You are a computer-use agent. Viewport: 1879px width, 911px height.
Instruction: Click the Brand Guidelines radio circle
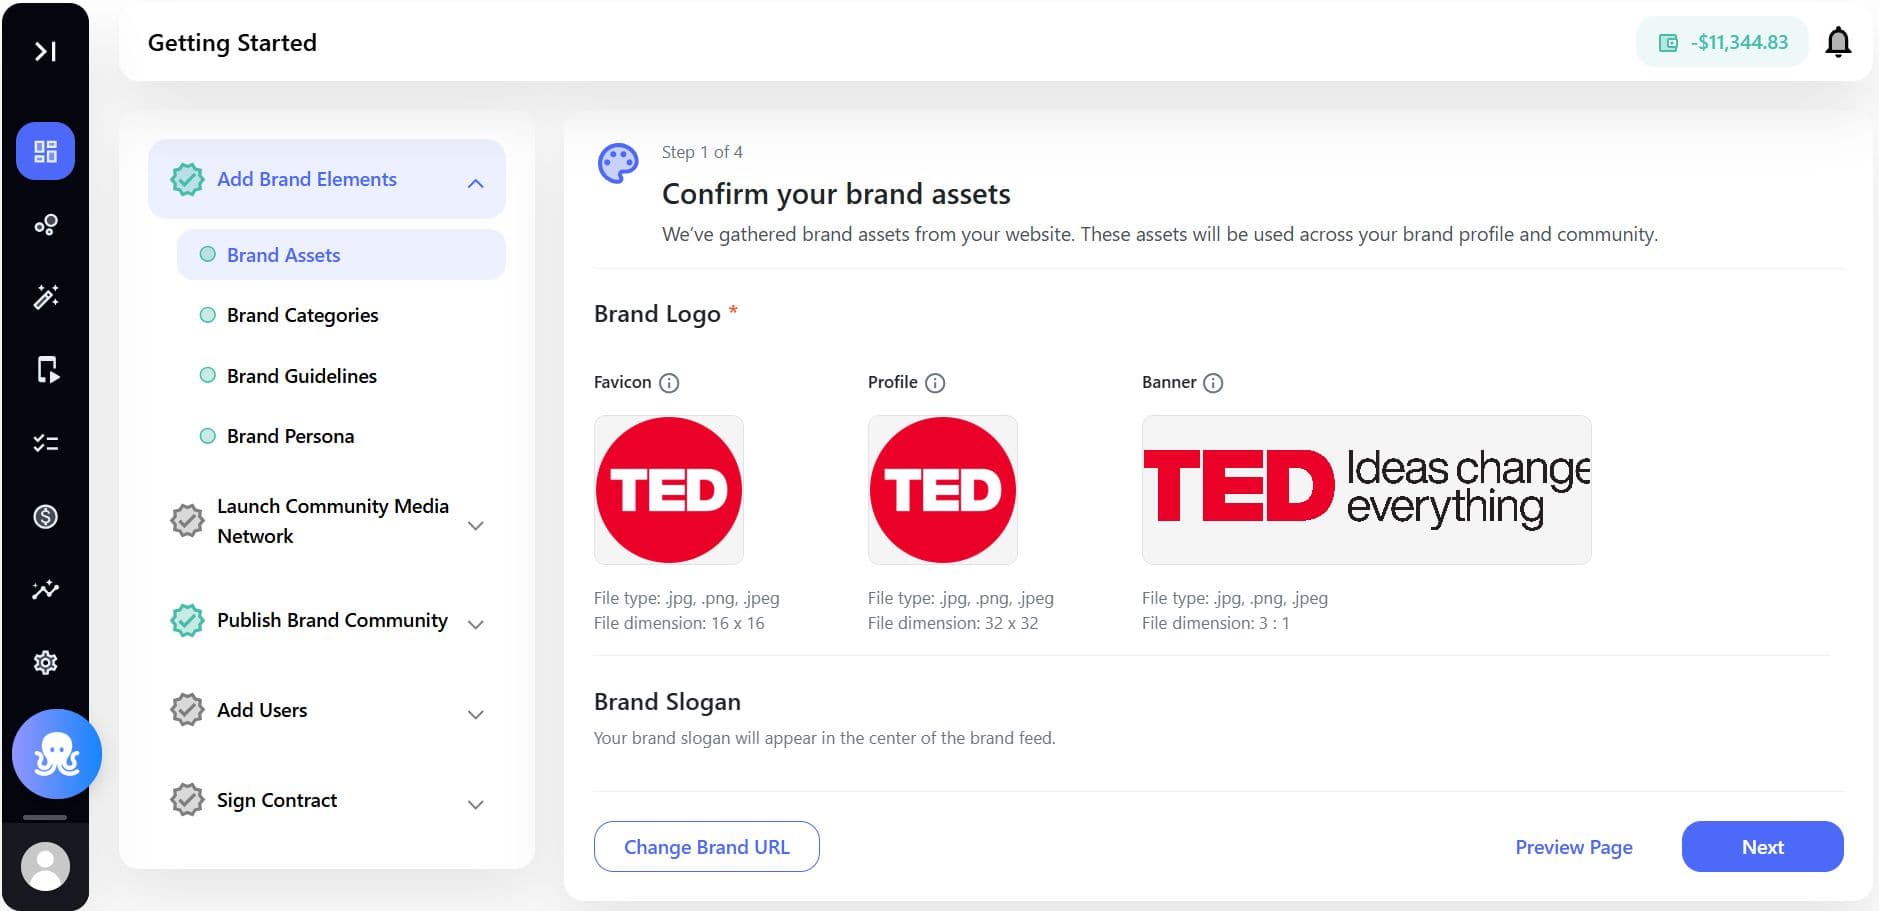pyautogui.click(x=208, y=376)
